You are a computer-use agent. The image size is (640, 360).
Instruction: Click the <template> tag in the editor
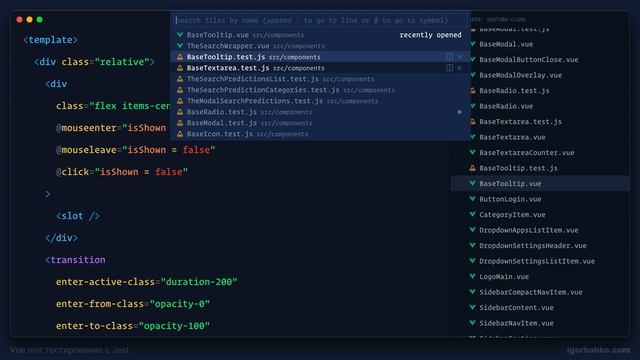[51, 40]
